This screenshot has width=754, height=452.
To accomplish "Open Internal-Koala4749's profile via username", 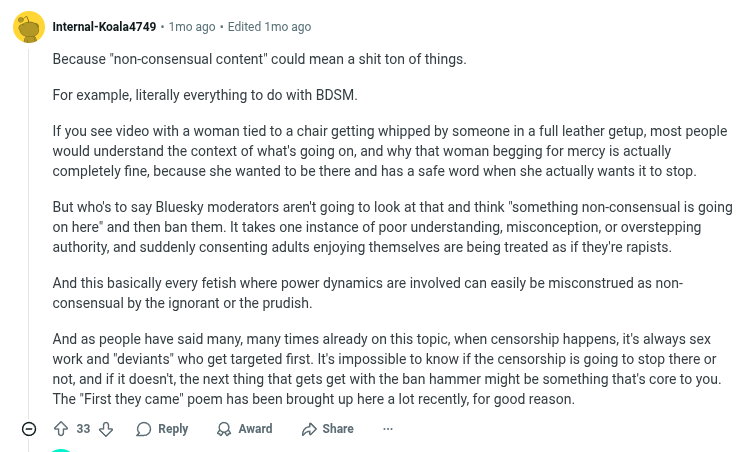I will coord(104,27).
